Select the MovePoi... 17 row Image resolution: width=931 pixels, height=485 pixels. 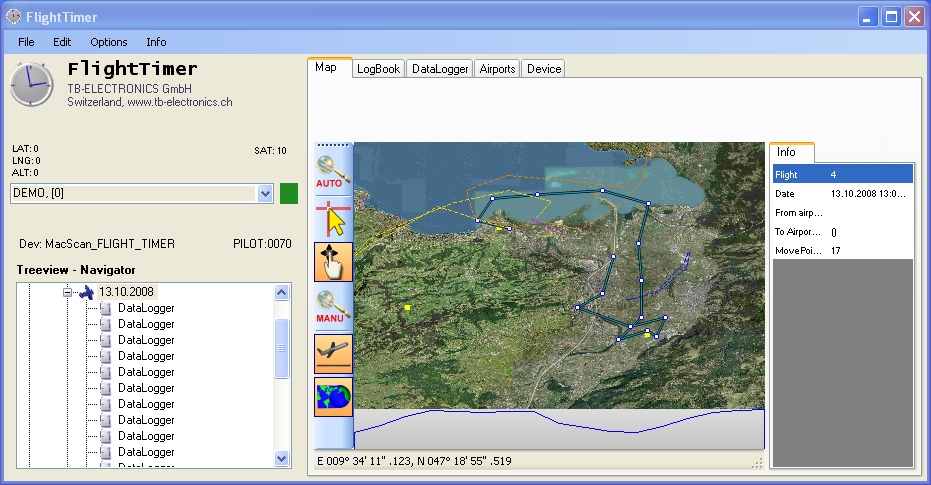tap(842, 251)
